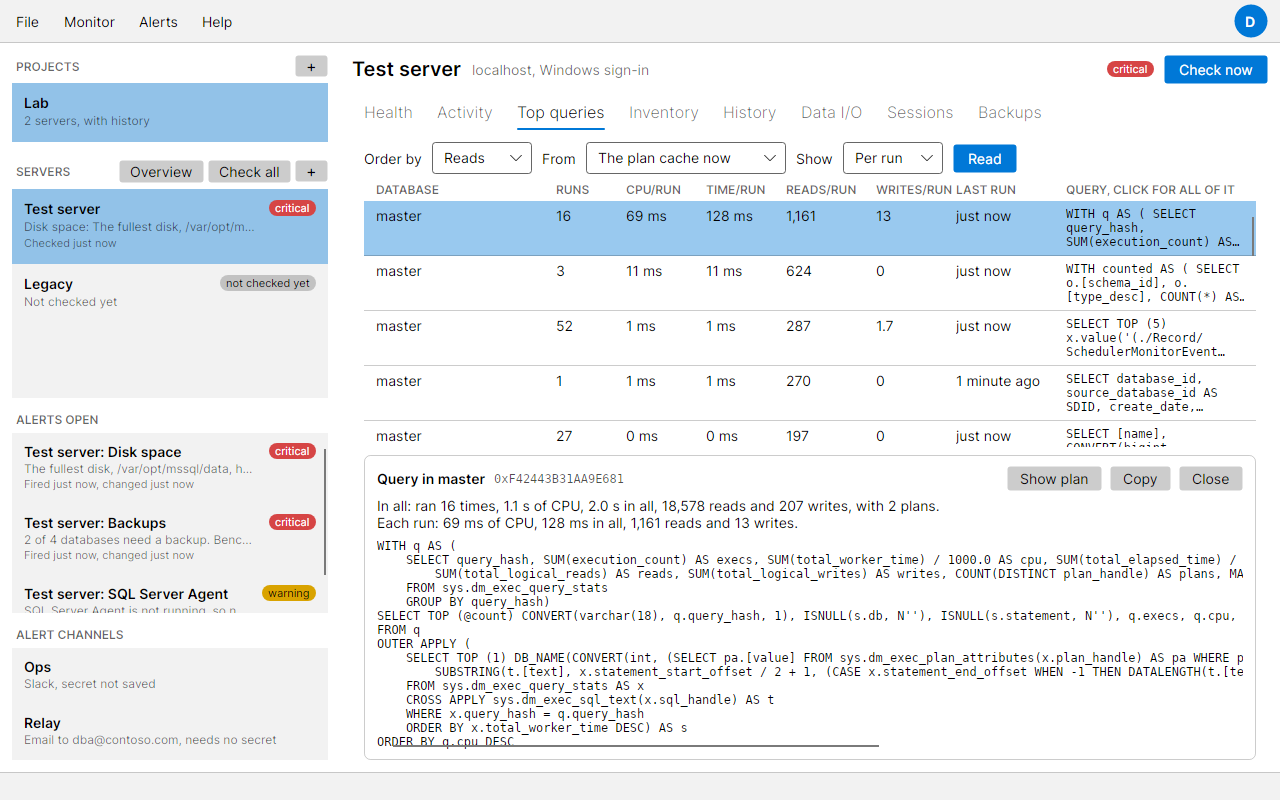
Task: Open the Help menu
Action: coord(217,22)
